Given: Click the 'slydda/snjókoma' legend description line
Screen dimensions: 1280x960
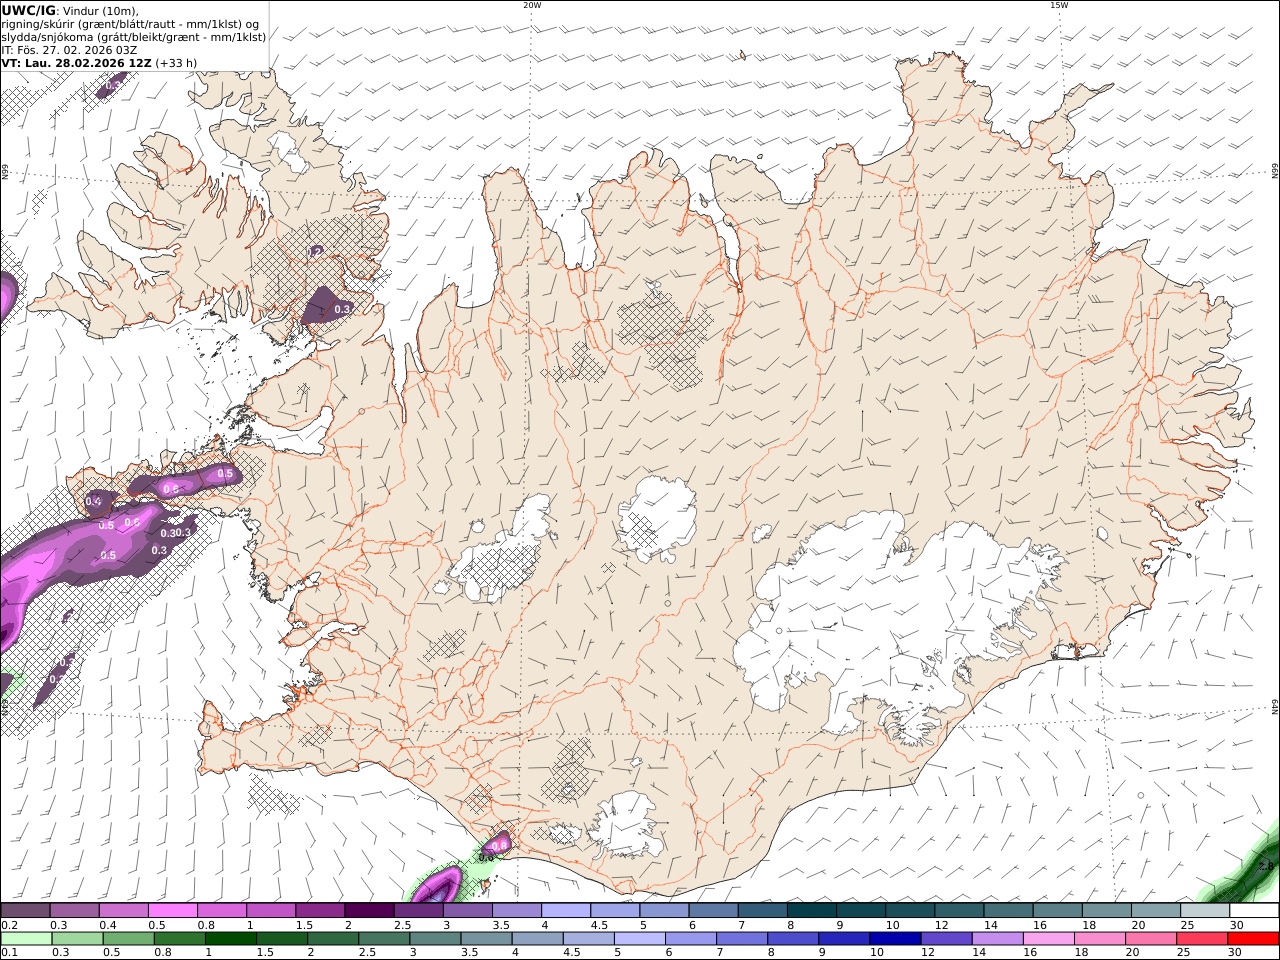Looking at the screenshot, I should click(x=134, y=37).
